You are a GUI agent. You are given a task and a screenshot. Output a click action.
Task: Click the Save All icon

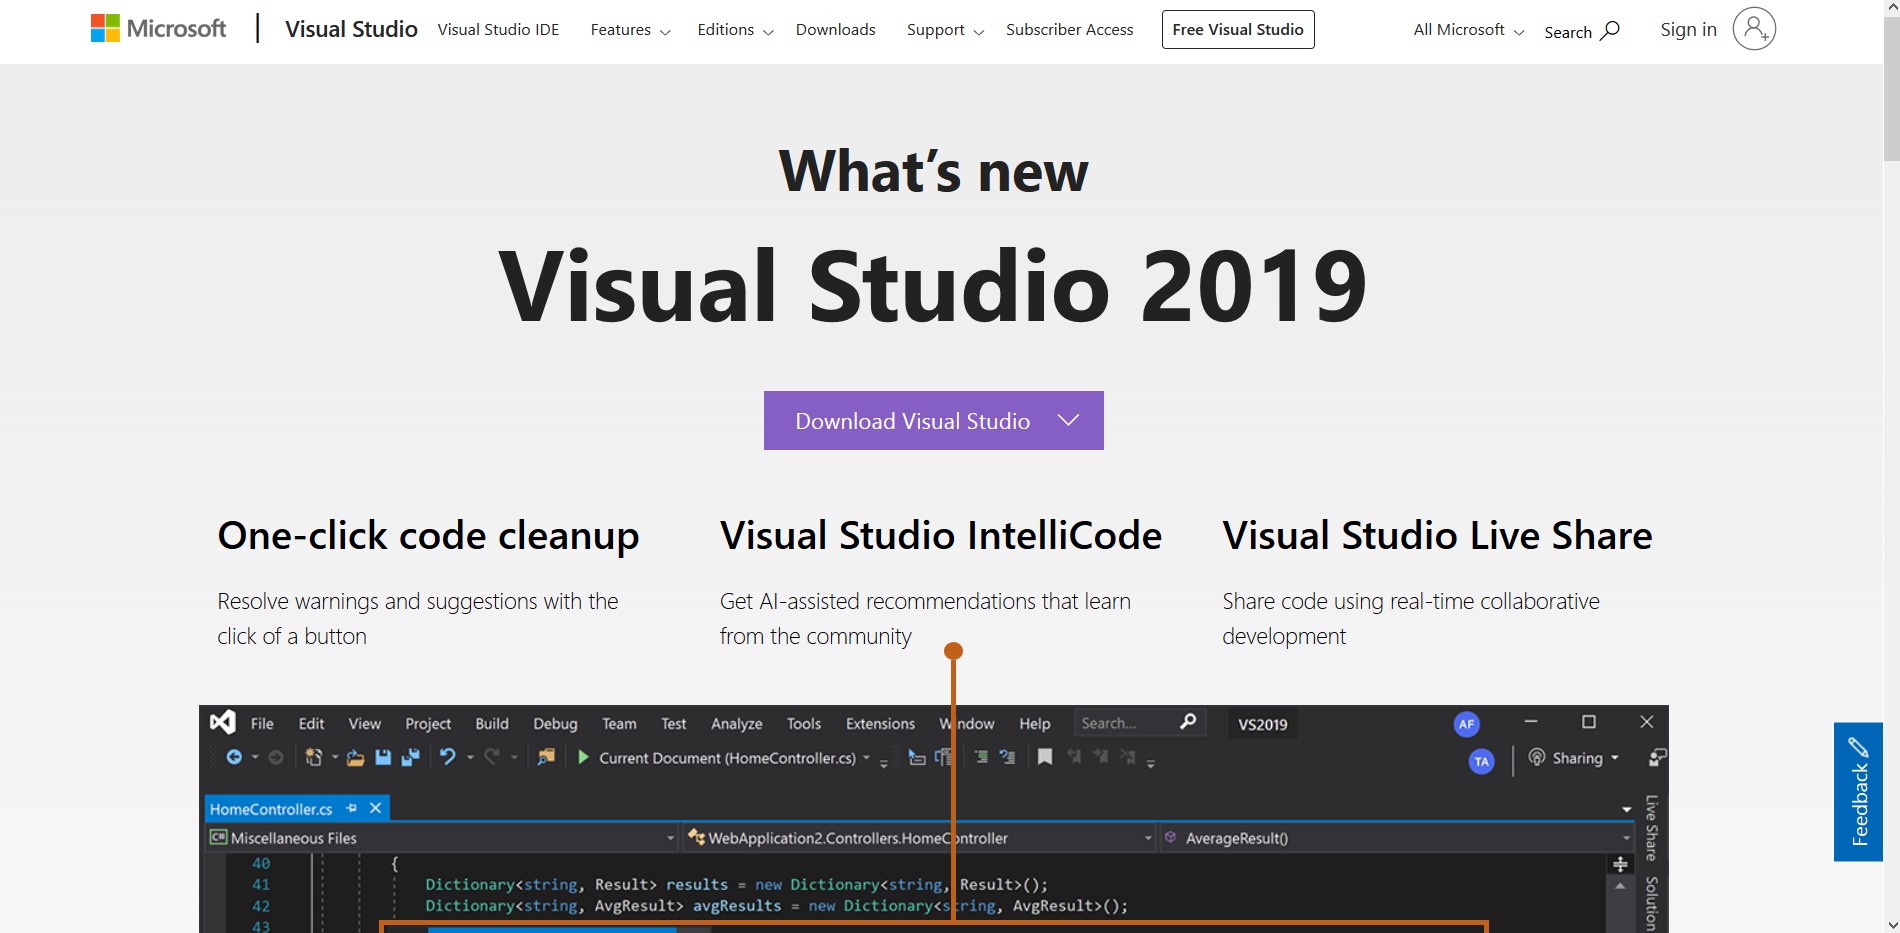coord(410,758)
